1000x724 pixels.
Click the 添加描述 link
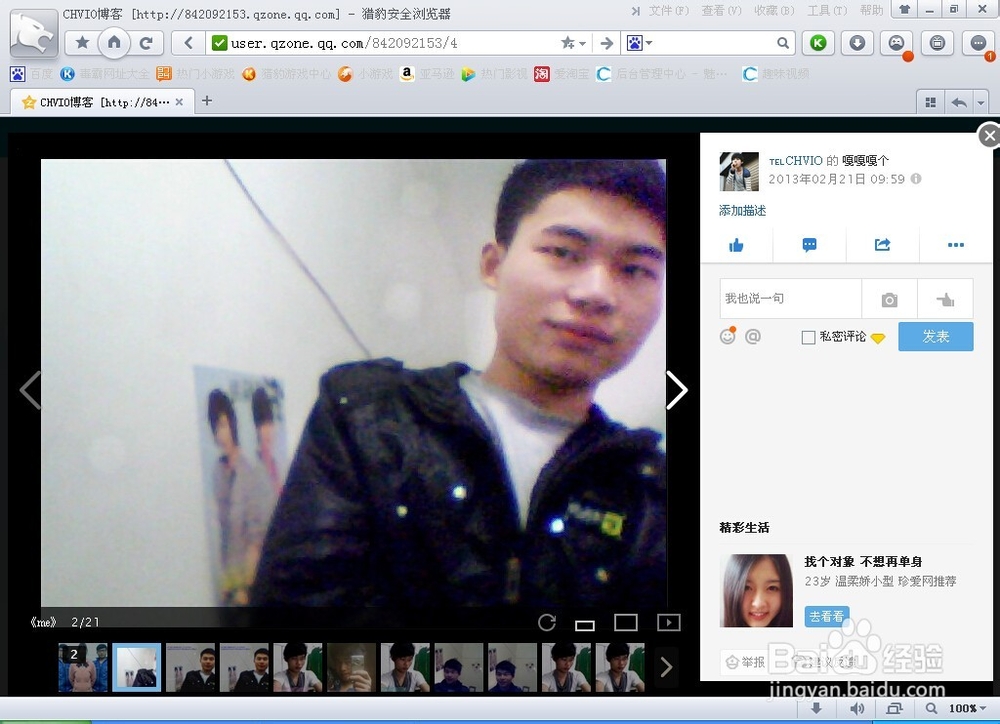742,211
